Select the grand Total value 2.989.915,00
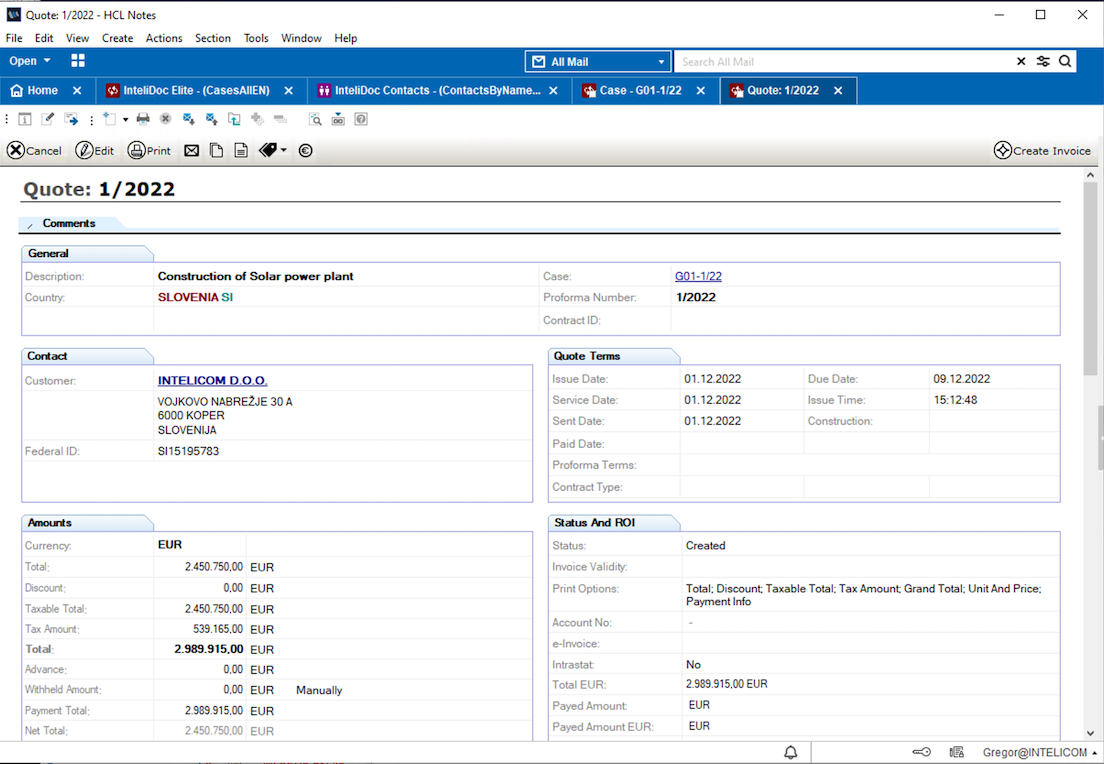This screenshot has height=764, width=1104. pyautogui.click(x=208, y=649)
